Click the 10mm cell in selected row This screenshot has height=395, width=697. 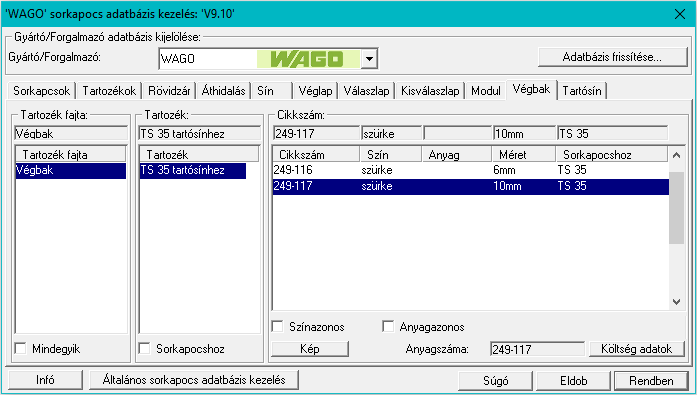pos(507,186)
